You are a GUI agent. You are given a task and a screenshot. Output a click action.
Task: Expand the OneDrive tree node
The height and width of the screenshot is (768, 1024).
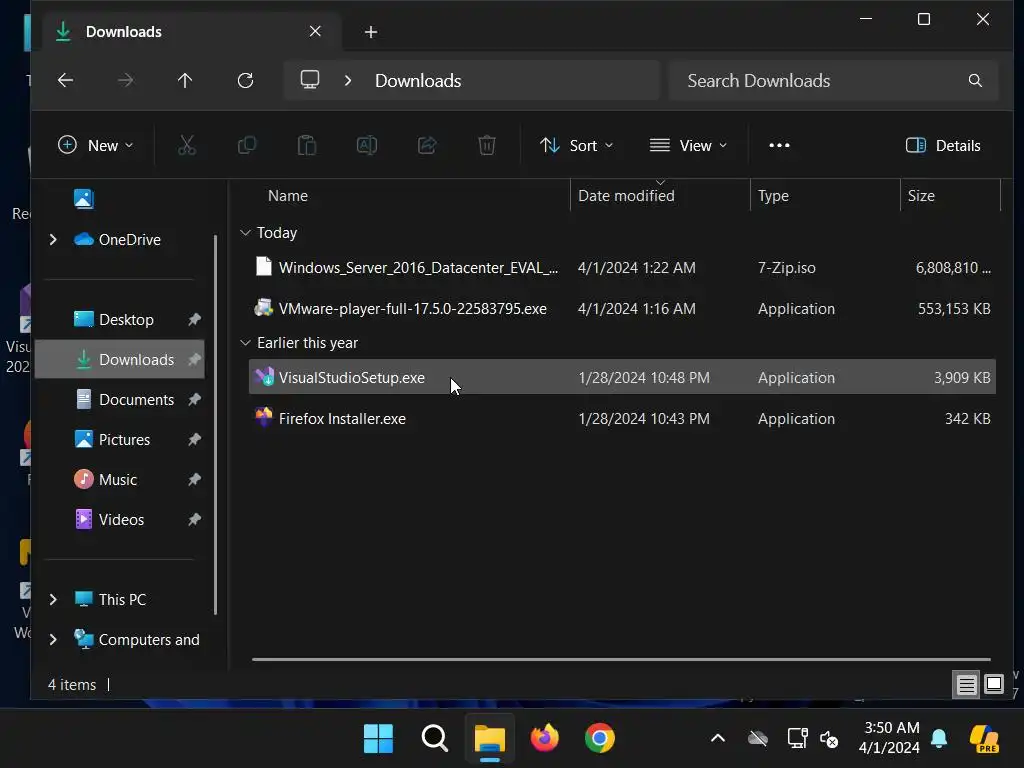53,240
